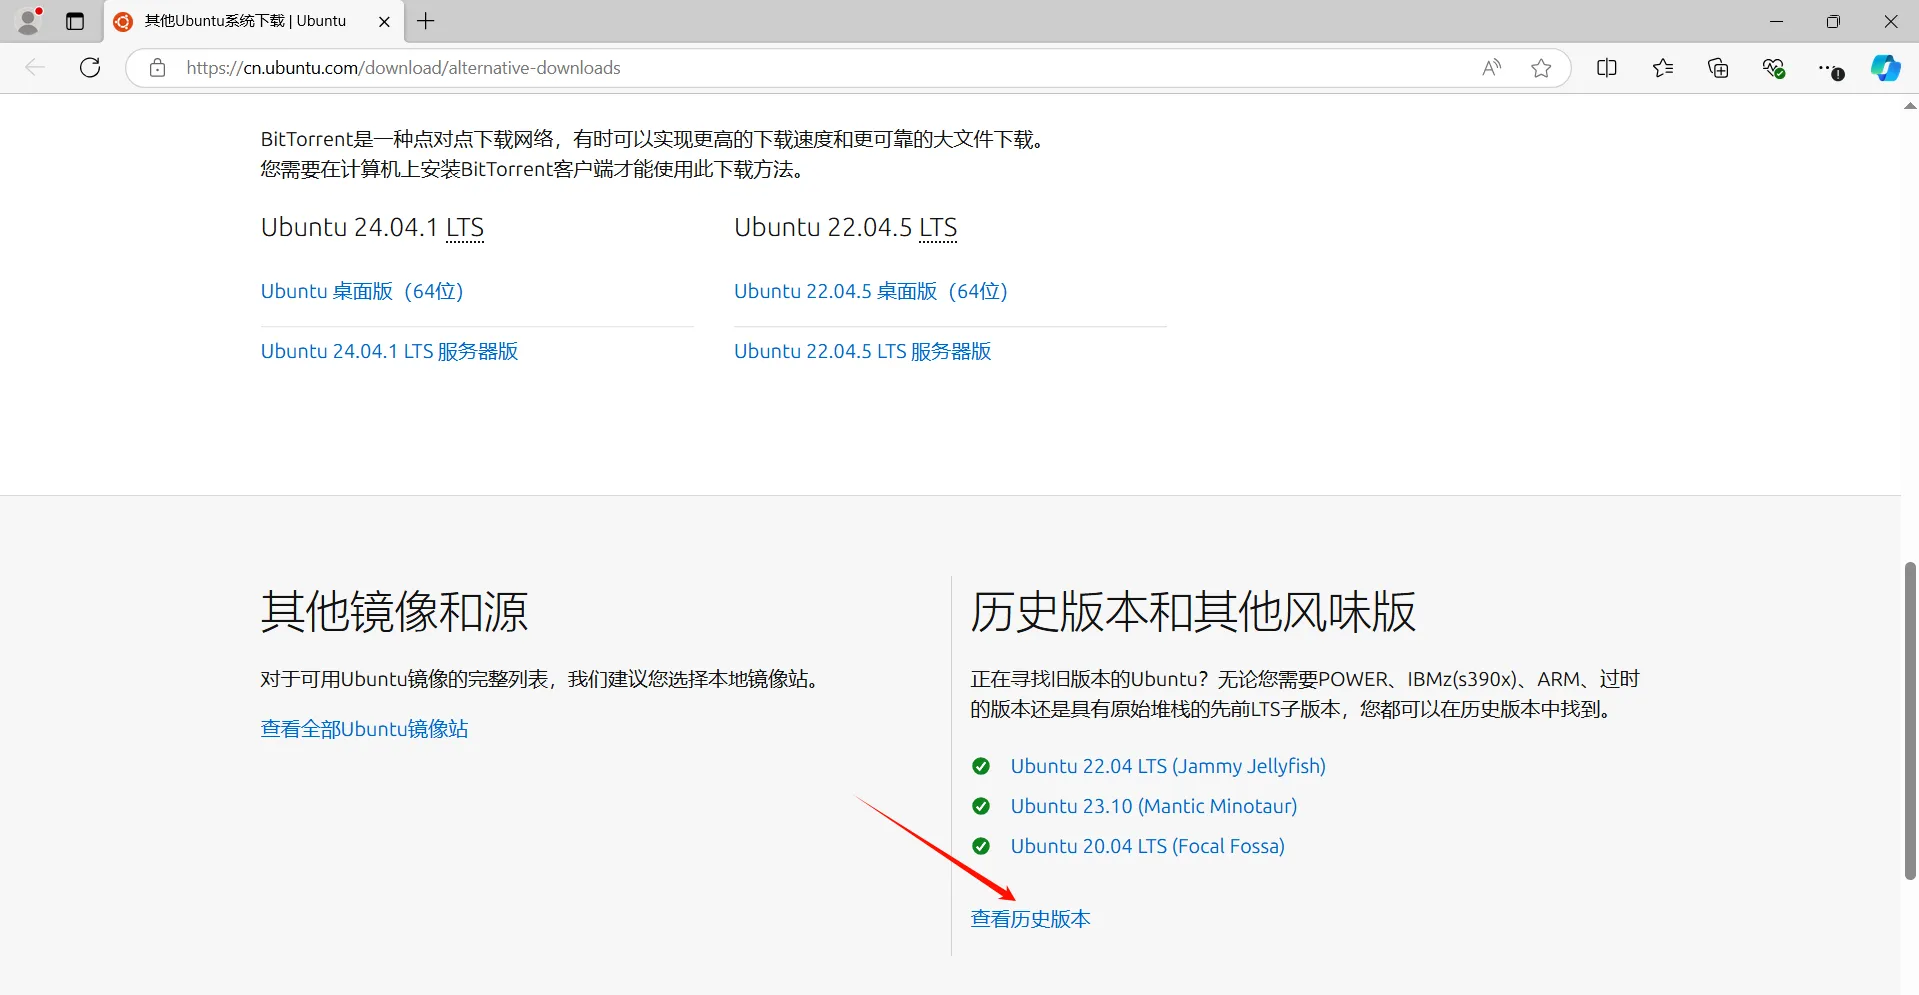Image resolution: width=1919 pixels, height=995 pixels.
Task: Open the Settings and more menu
Action: 1831,67
